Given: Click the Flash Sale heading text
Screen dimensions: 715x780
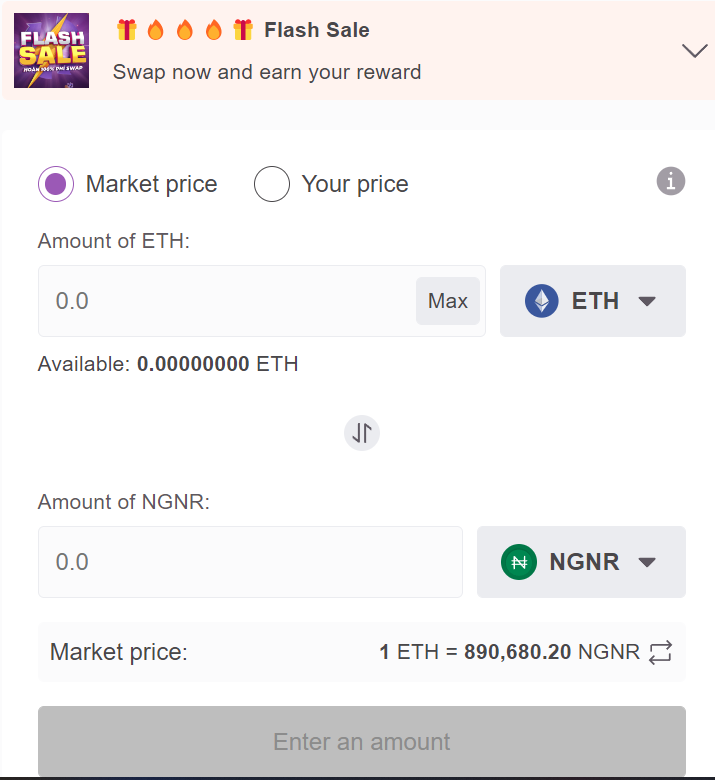Looking at the screenshot, I should click(317, 30).
